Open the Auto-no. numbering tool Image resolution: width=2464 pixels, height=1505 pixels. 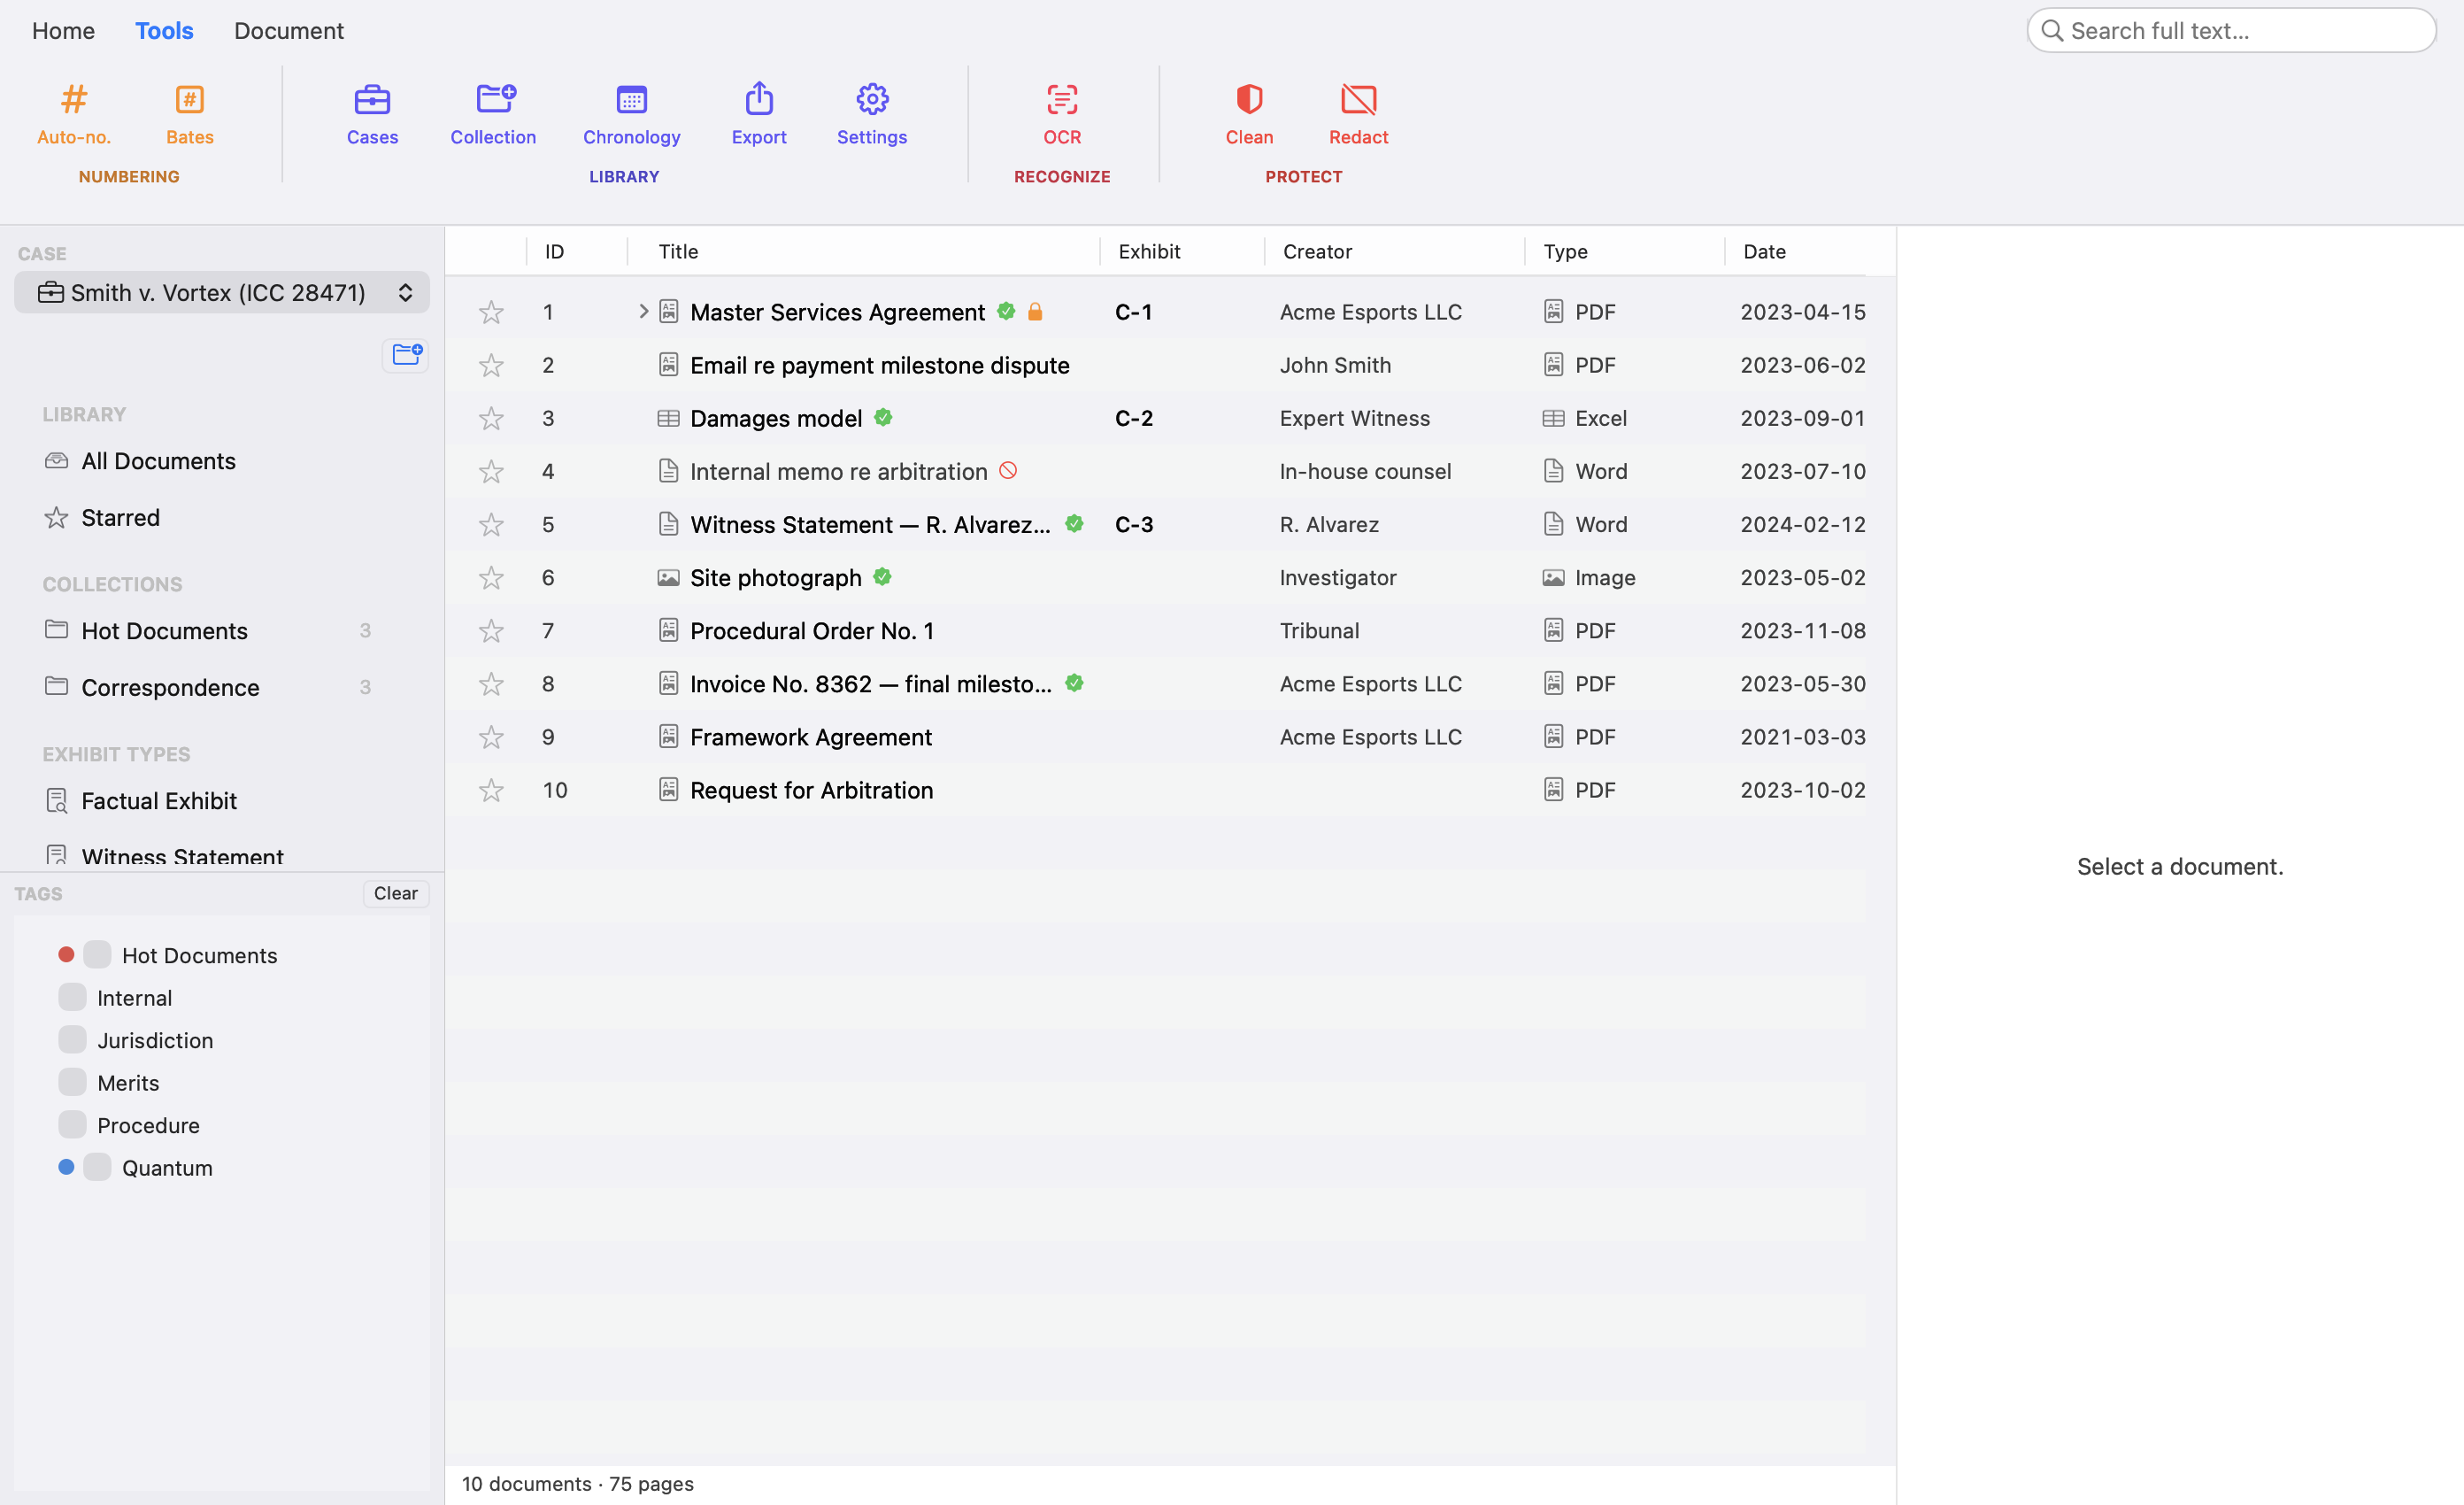[x=74, y=115]
